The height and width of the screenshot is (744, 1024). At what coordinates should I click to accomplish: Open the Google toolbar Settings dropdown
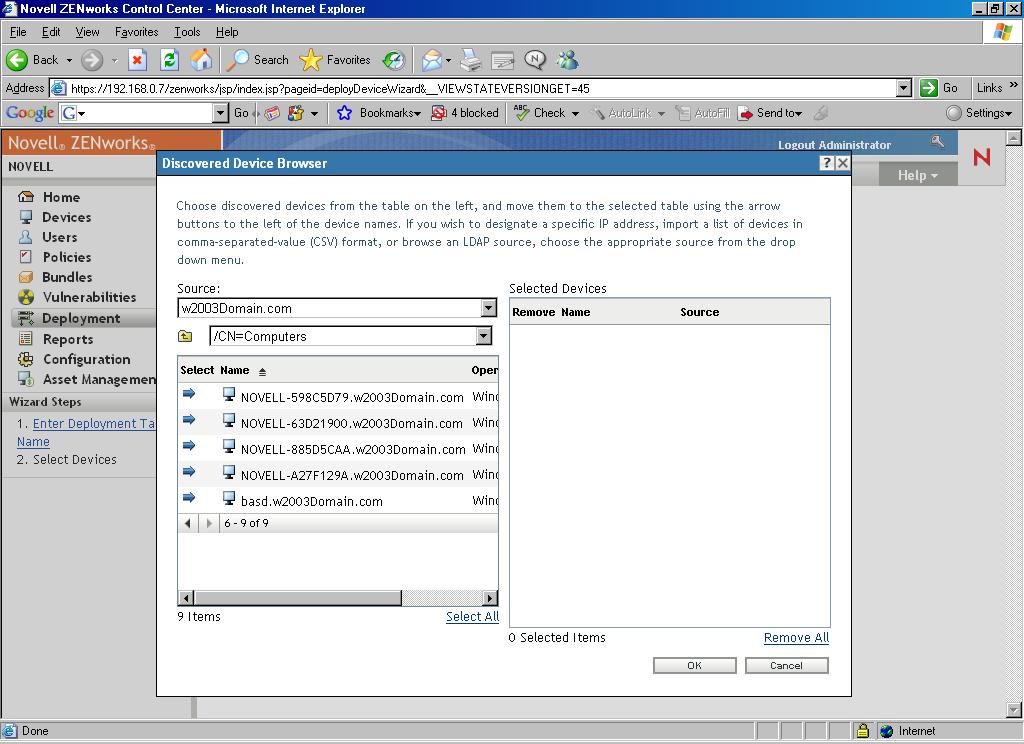coord(980,113)
